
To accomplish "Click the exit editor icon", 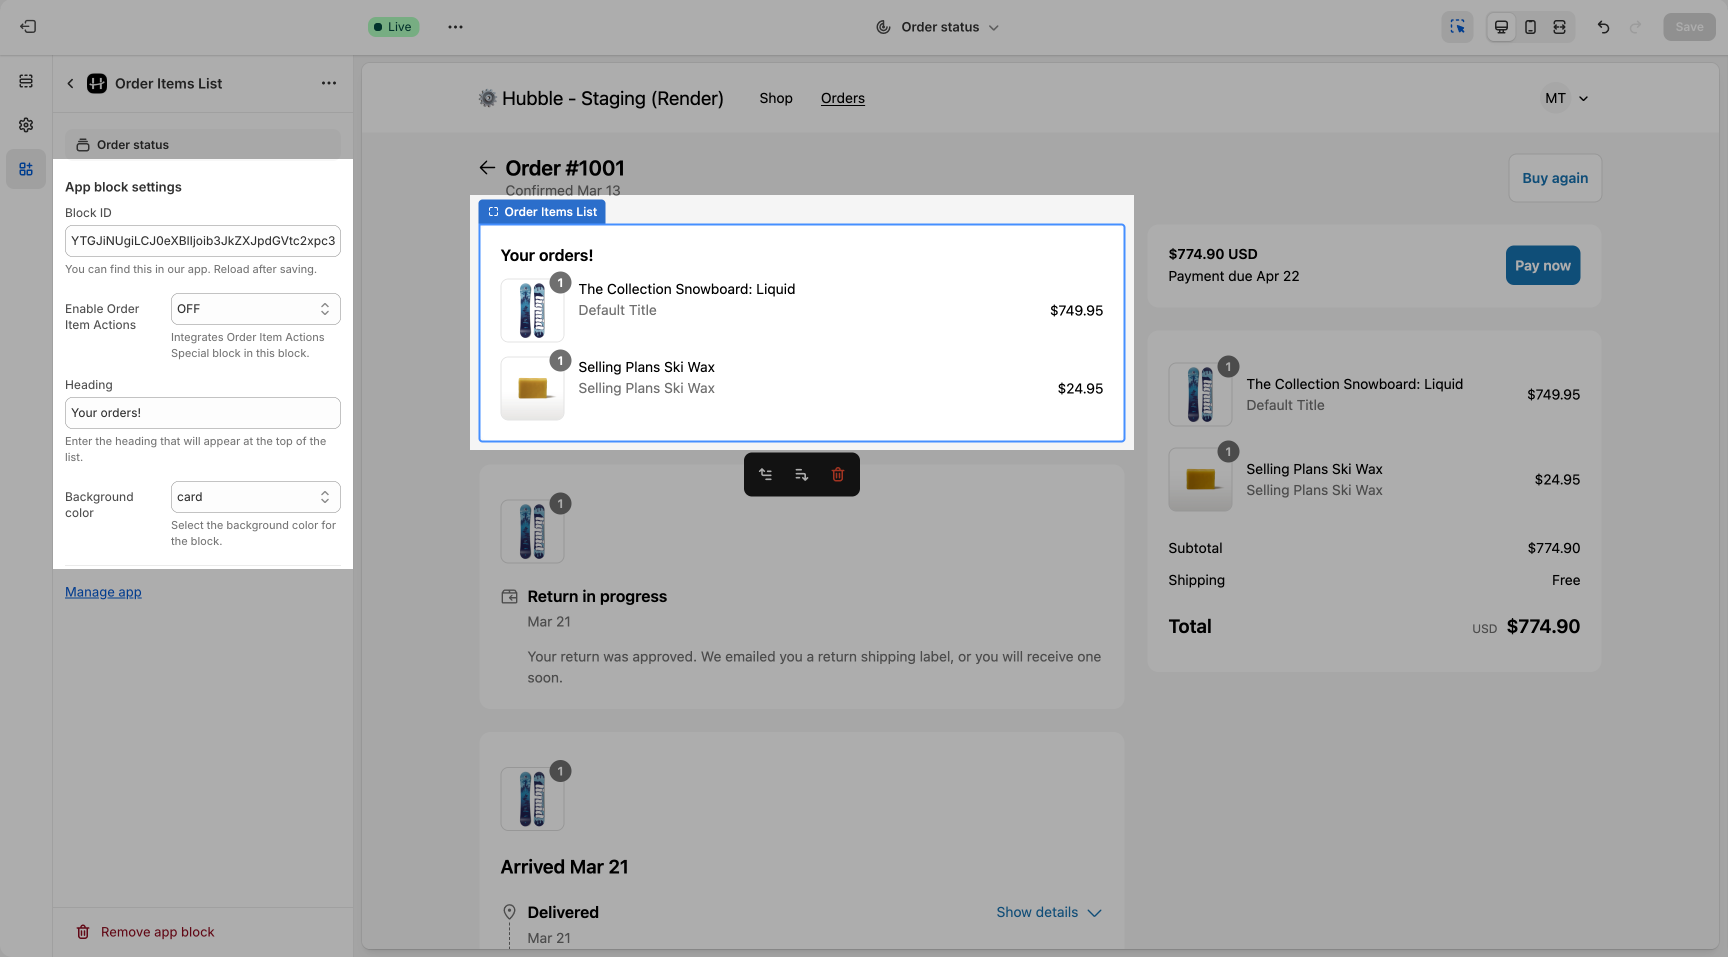I will [x=28, y=27].
